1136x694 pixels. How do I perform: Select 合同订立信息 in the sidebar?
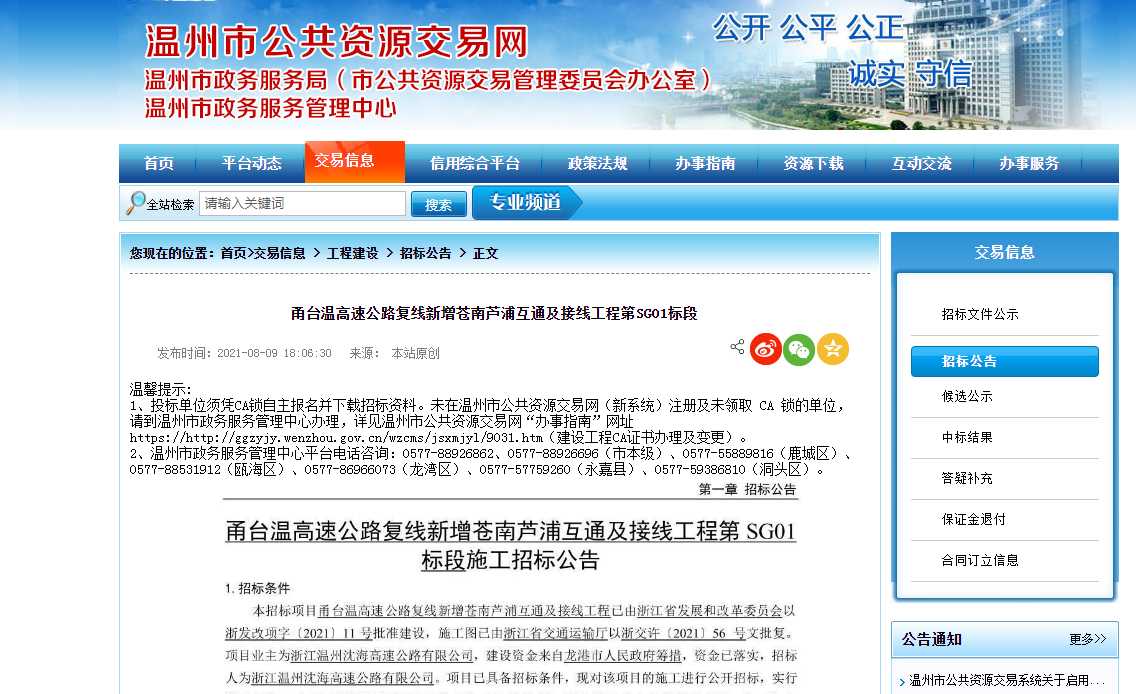(x=980, y=560)
